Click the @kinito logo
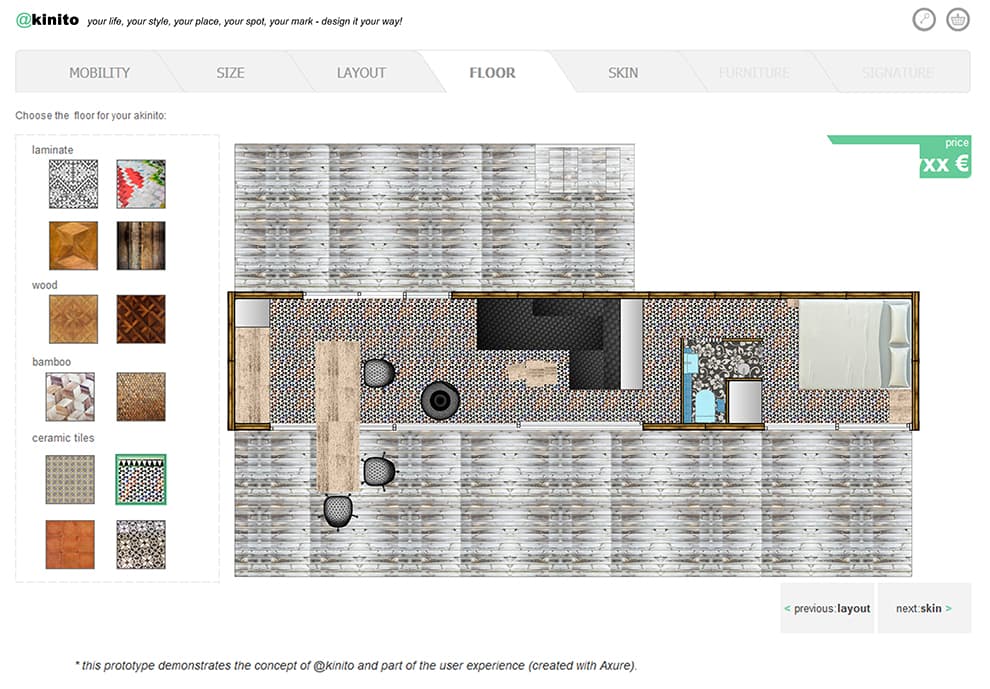The image size is (990, 689). (x=47, y=20)
